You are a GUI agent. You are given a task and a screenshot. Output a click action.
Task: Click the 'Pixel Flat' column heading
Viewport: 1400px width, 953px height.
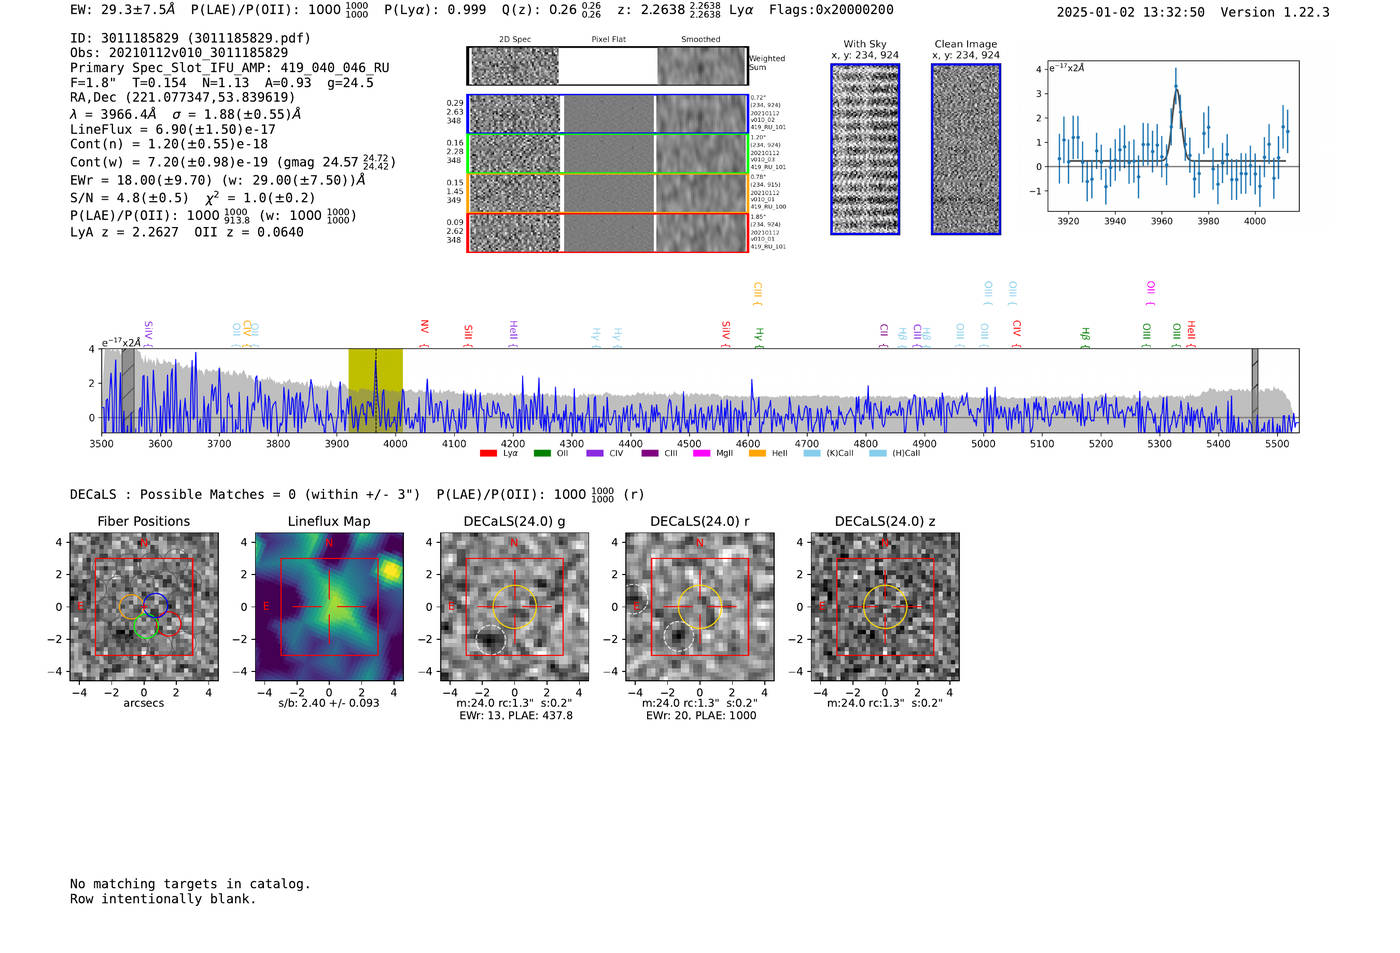[x=608, y=40]
